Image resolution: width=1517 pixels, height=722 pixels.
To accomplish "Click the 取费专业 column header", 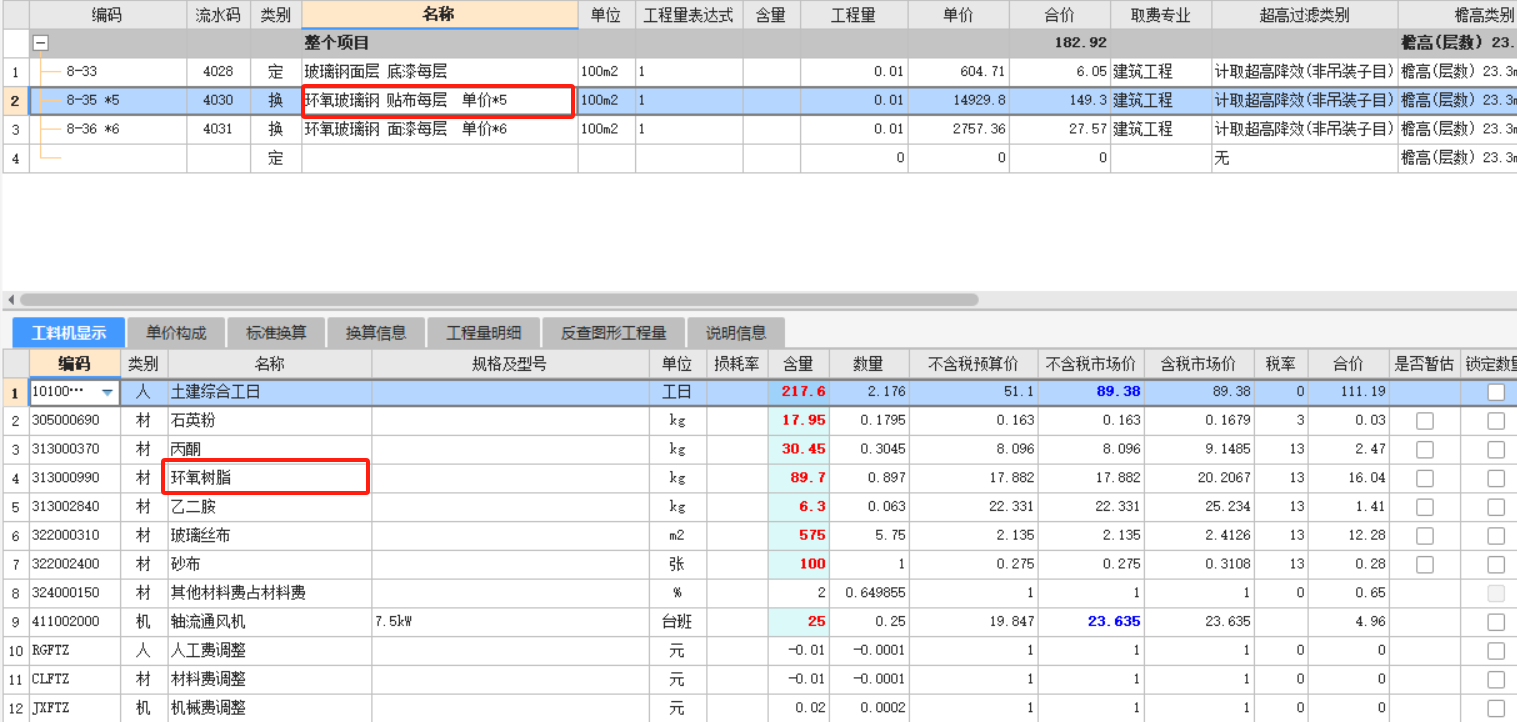I will click(x=1160, y=15).
